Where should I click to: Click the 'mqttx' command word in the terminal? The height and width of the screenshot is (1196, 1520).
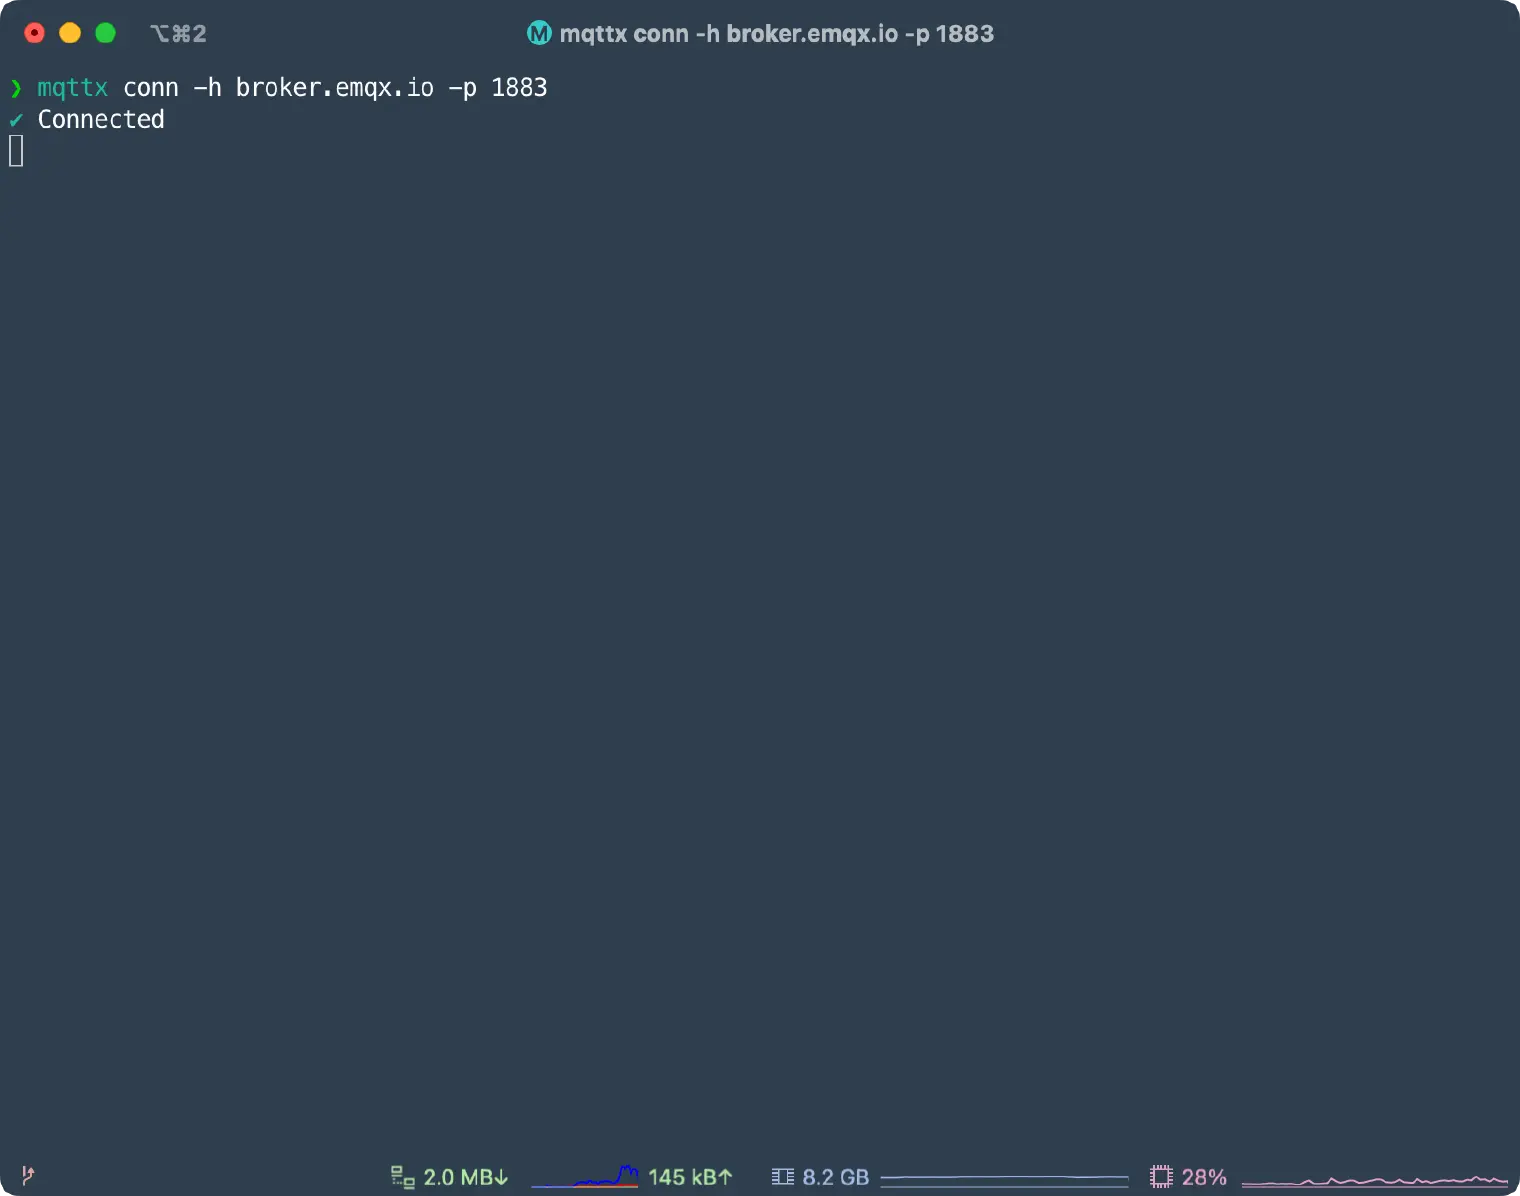click(x=72, y=88)
